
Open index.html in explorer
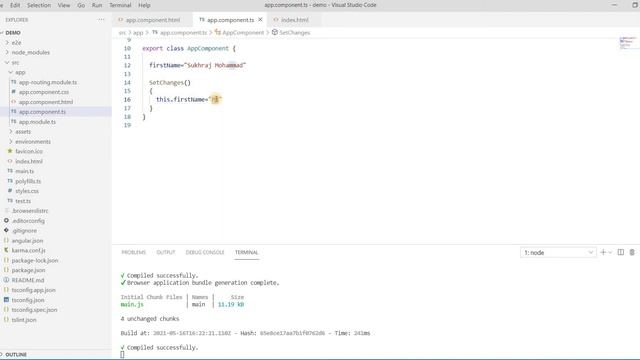[x=29, y=161]
